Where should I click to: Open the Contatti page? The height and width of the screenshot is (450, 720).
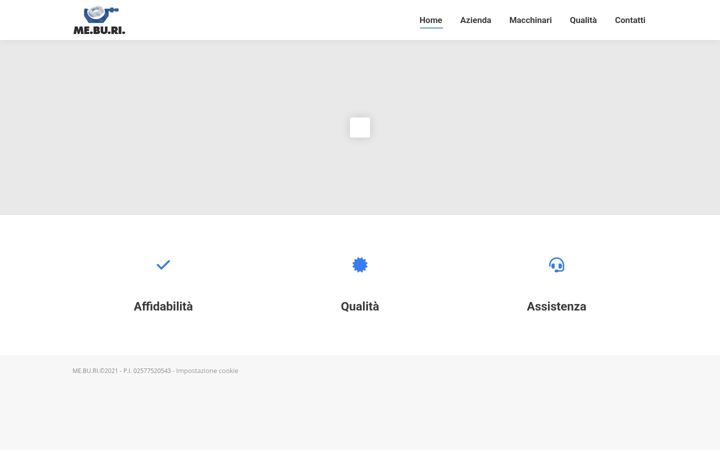click(x=630, y=20)
